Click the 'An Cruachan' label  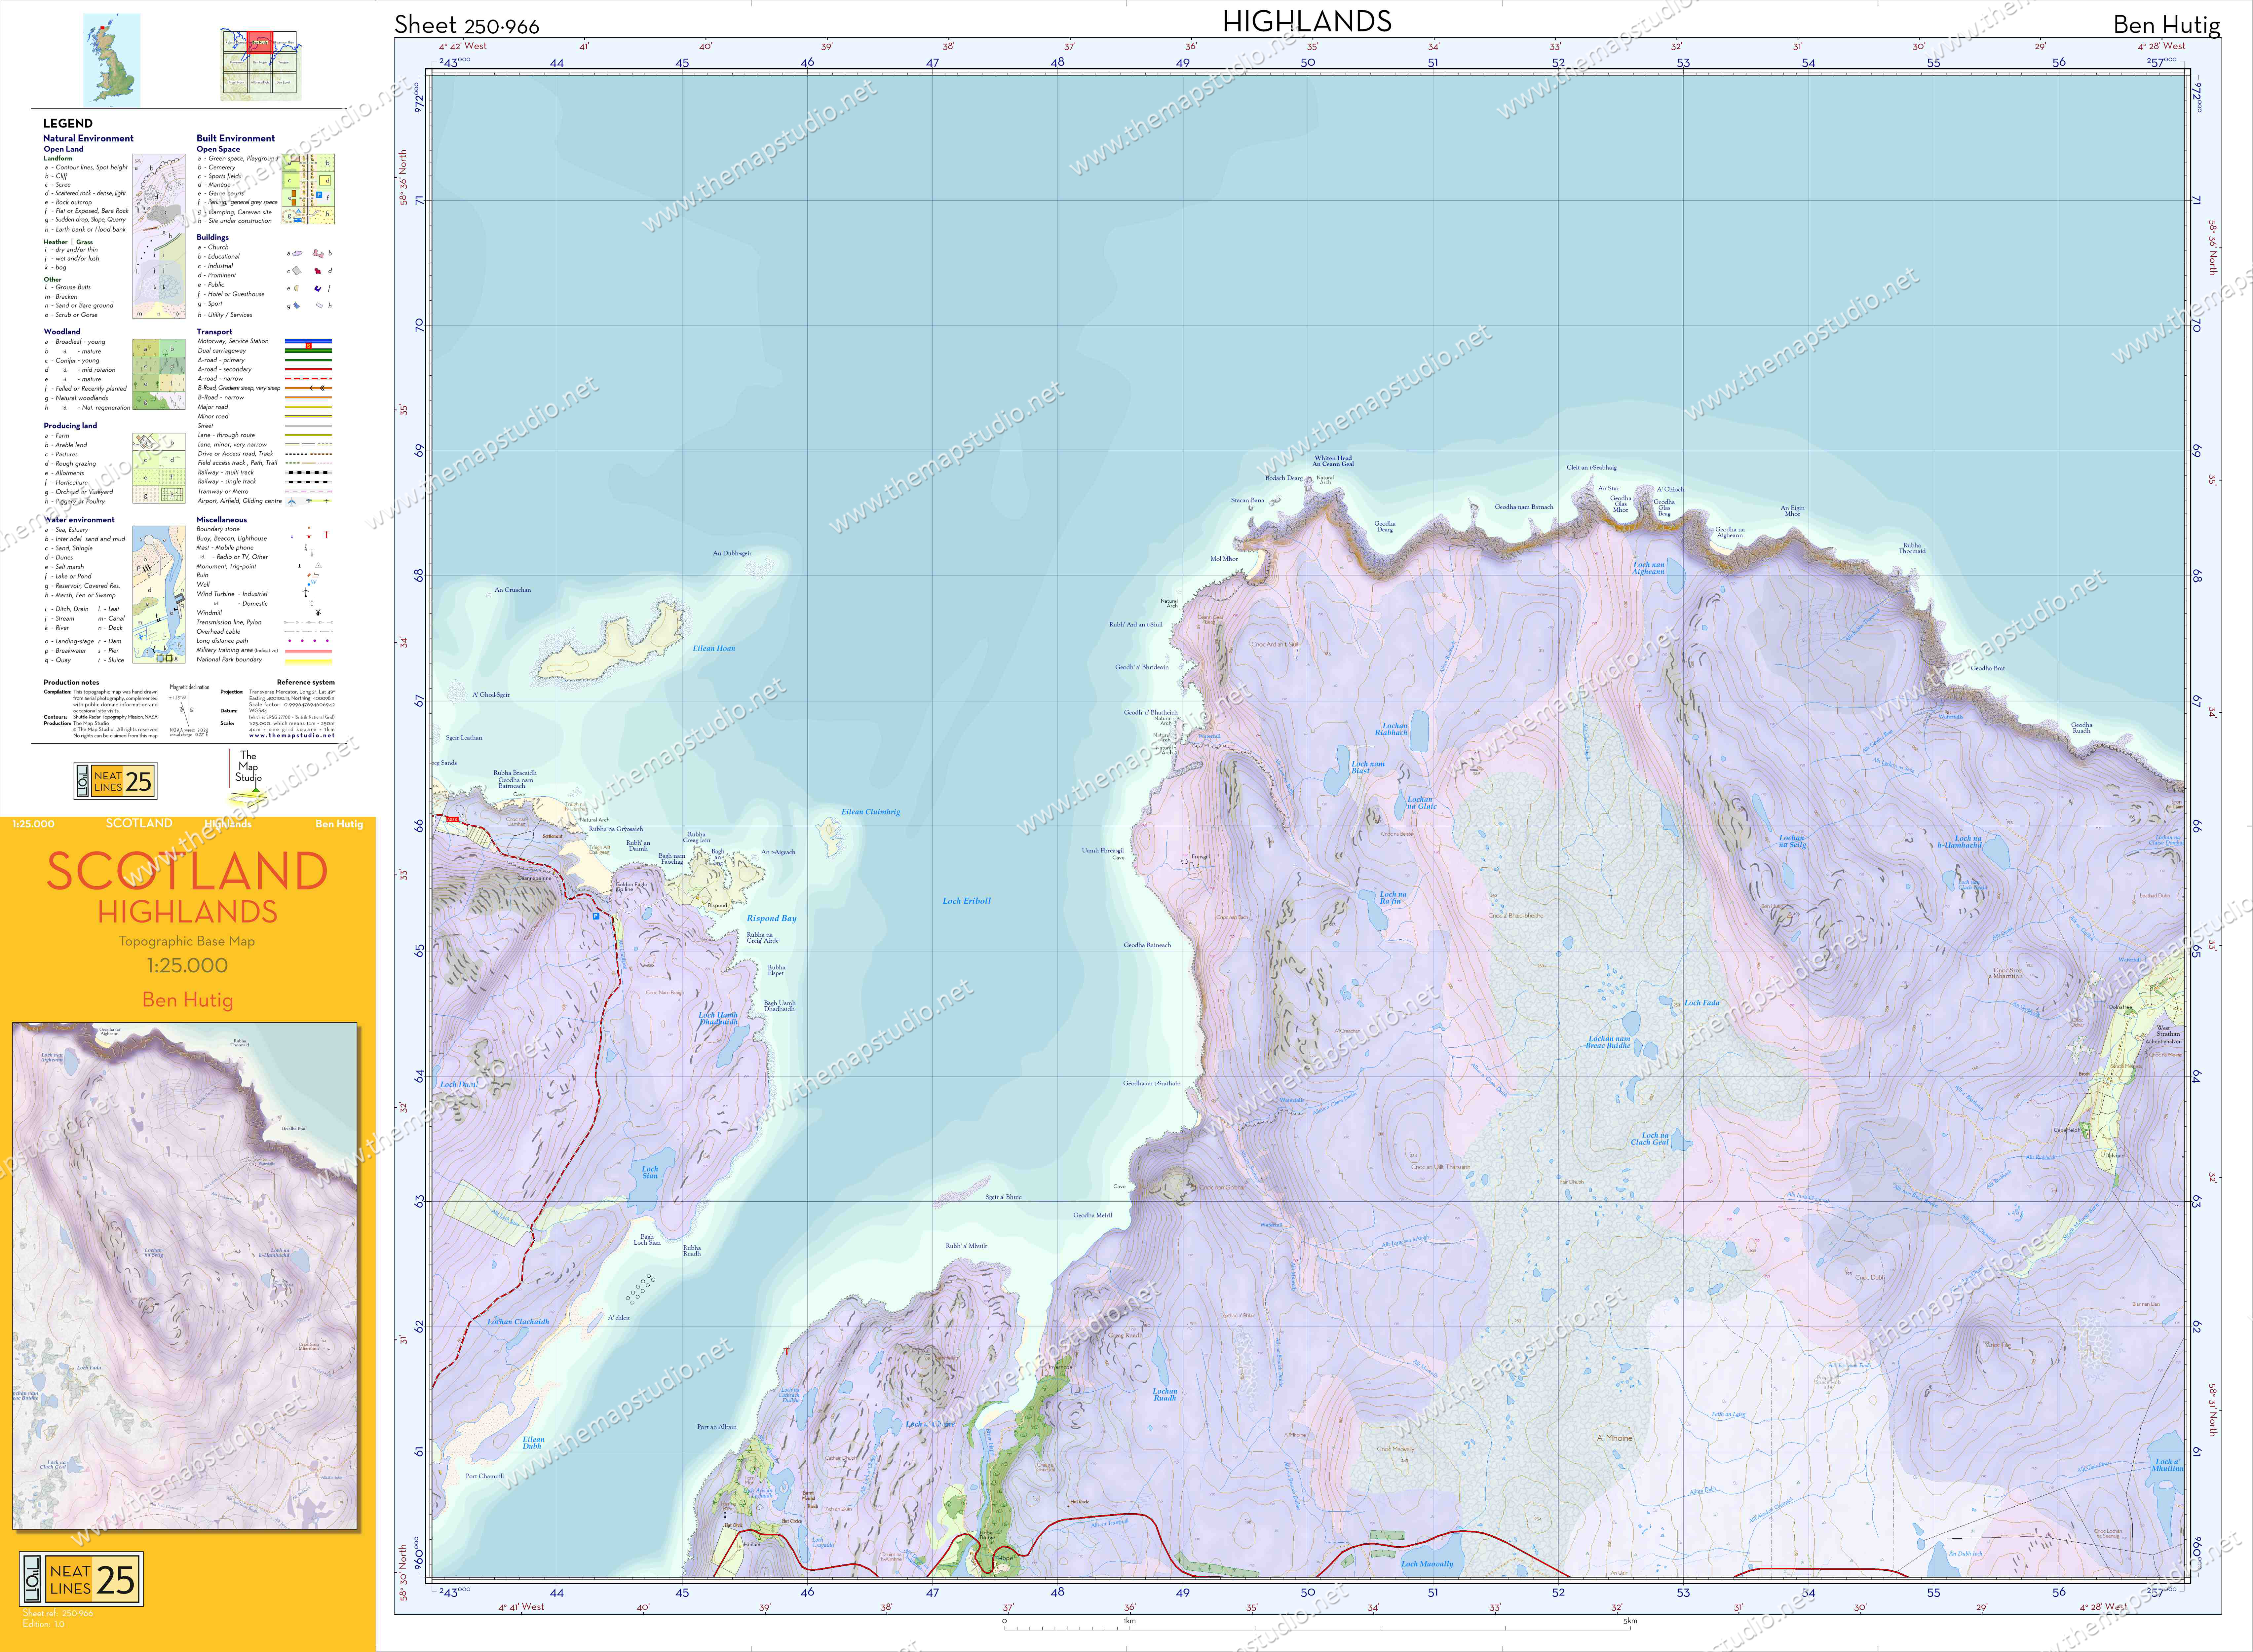513,590
